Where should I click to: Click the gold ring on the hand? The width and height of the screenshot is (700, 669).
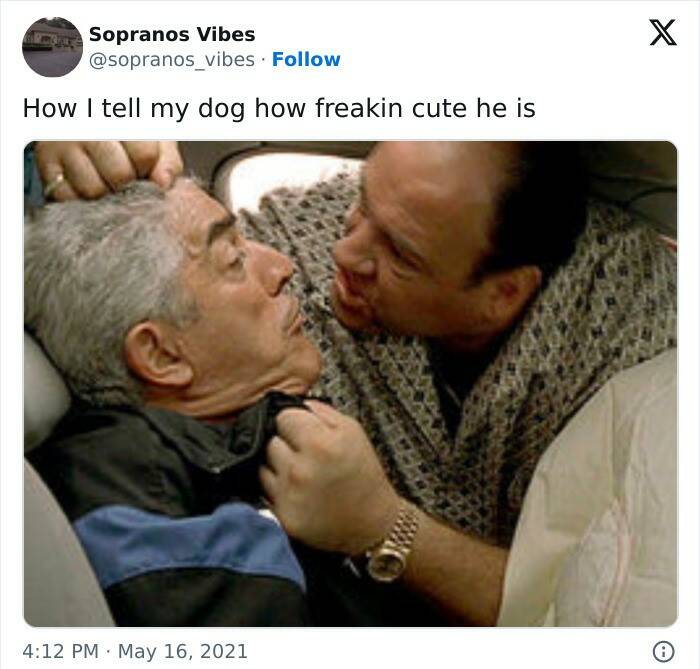[54, 184]
